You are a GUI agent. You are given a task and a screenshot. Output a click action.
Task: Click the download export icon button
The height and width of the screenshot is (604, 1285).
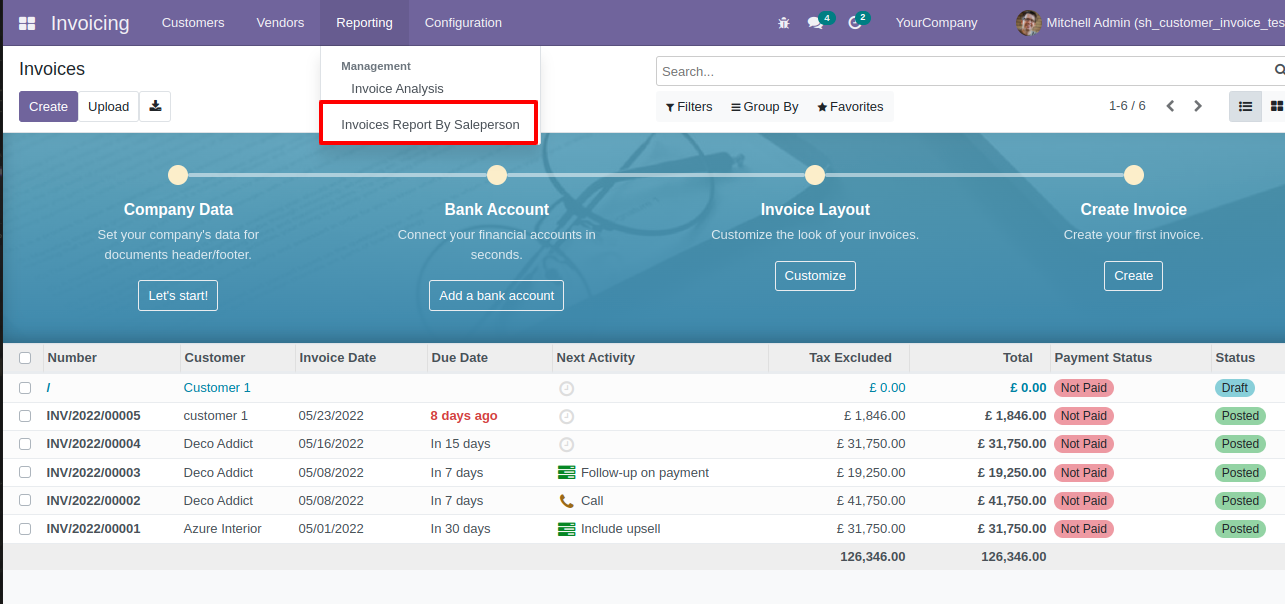(x=155, y=106)
